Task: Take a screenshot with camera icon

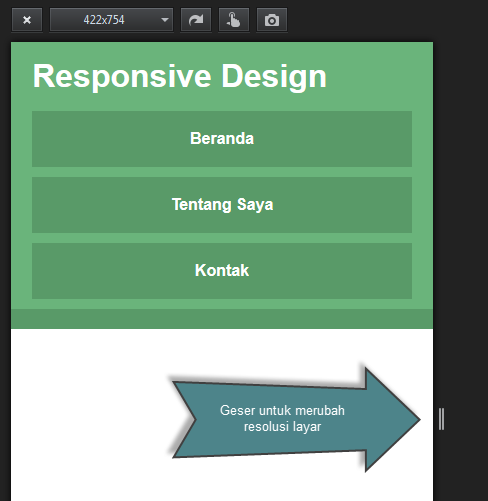Action: (x=272, y=20)
